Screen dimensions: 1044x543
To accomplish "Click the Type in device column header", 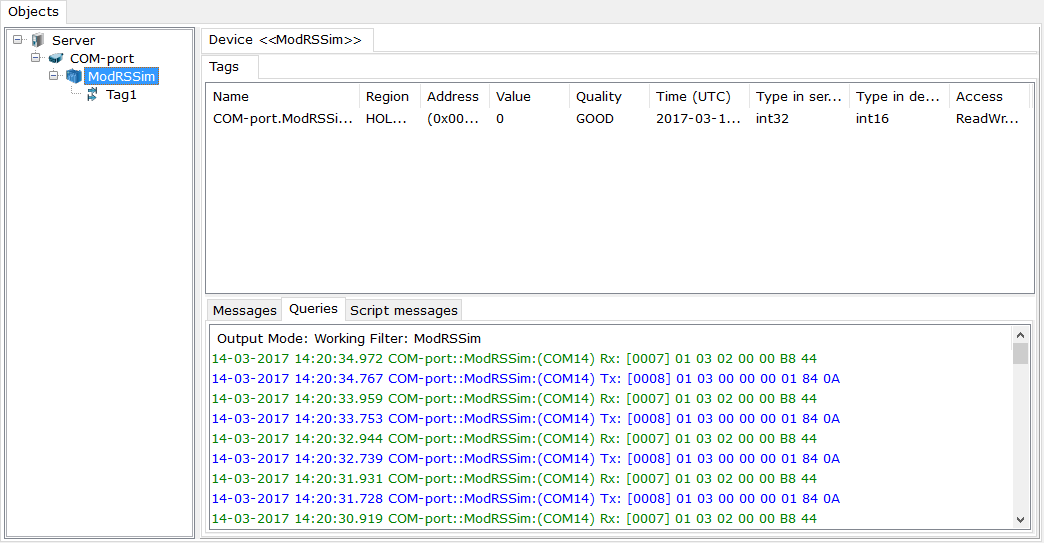I will [898, 96].
